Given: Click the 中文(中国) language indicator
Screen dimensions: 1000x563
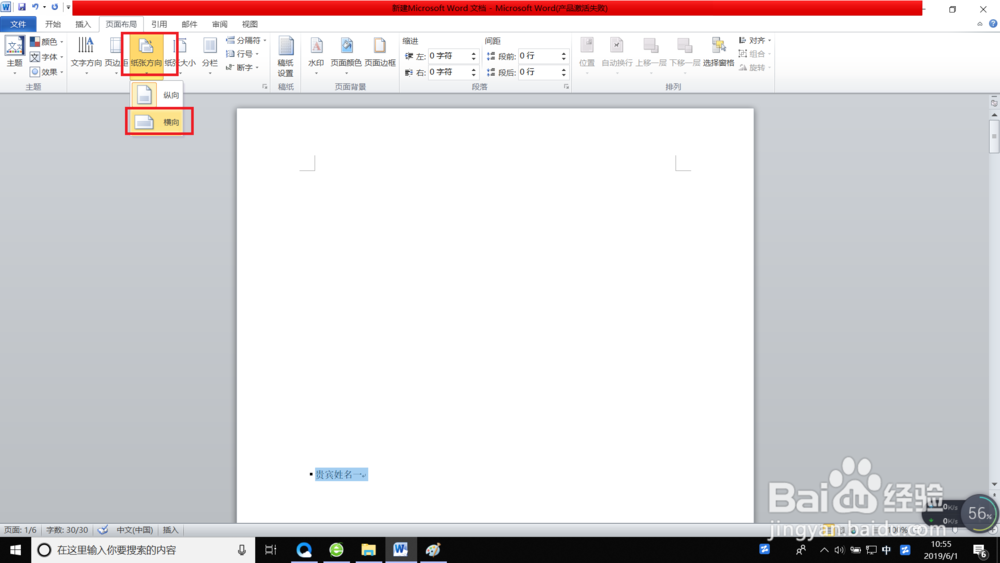Looking at the screenshot, I should 134,530.
